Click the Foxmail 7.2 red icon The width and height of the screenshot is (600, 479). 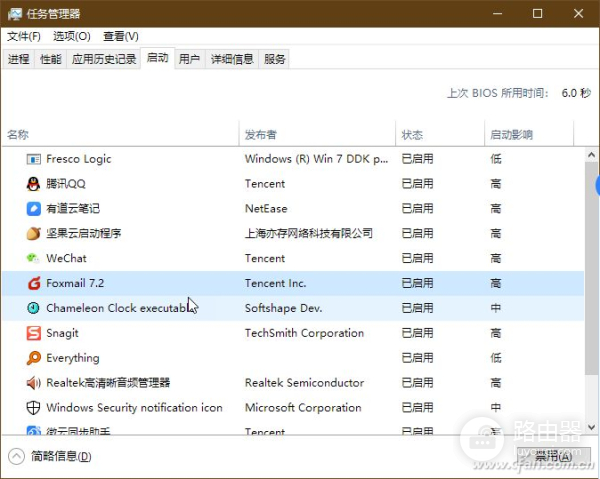point(34,283)
